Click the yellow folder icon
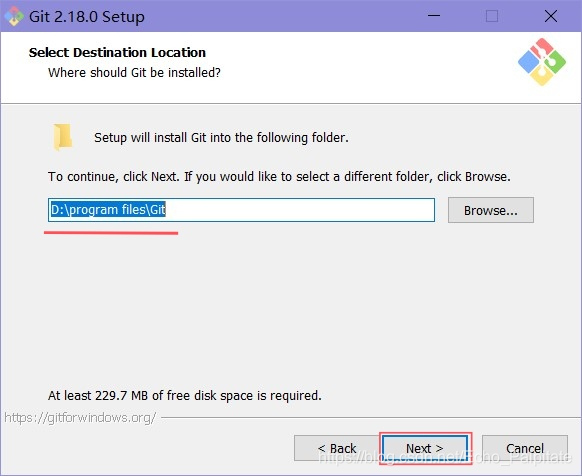Image resolution: width=582 pixels, height=476 pixels. point(62,137)
